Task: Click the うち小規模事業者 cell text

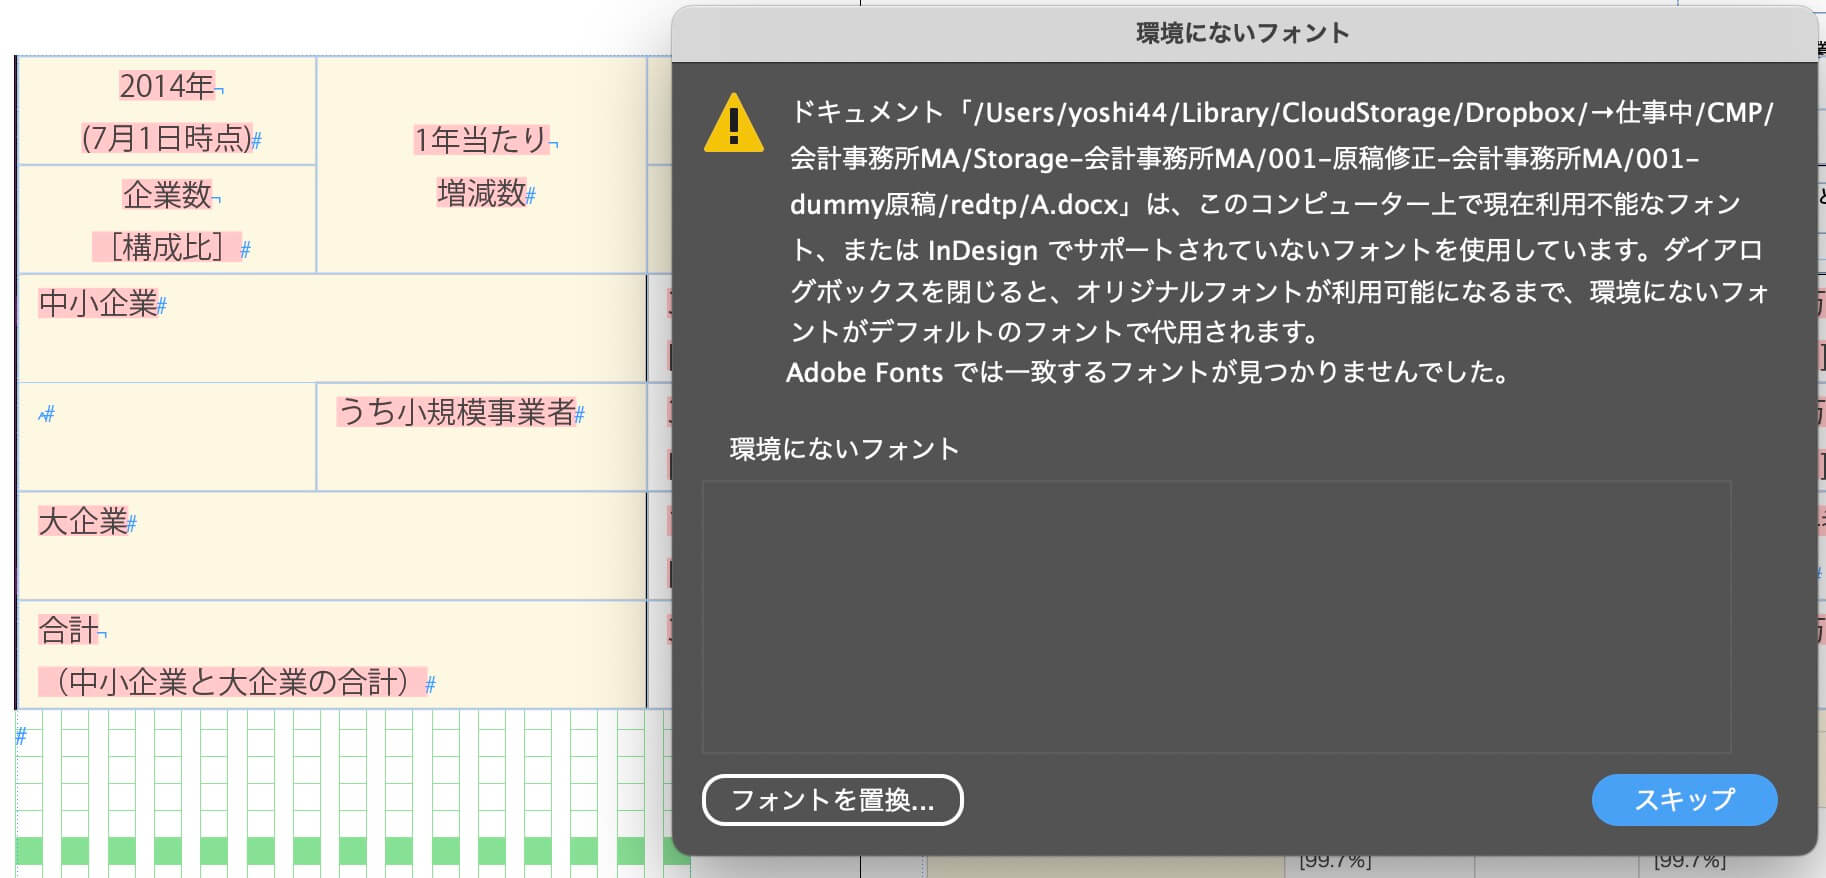Action: pyautogui.click(x=456, y=412)
